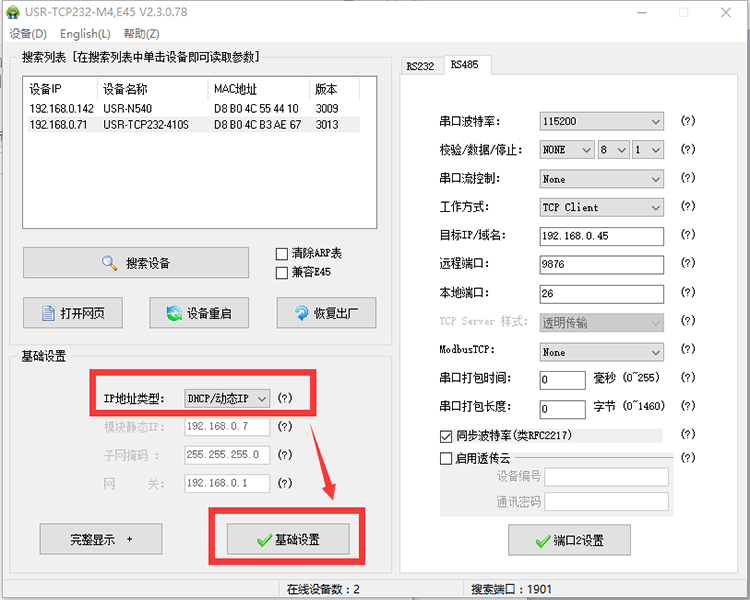The height and width of the screenshot is (600, 750).
Task: Open the 设备(D) menu
Action: click(x=28, y=34)
